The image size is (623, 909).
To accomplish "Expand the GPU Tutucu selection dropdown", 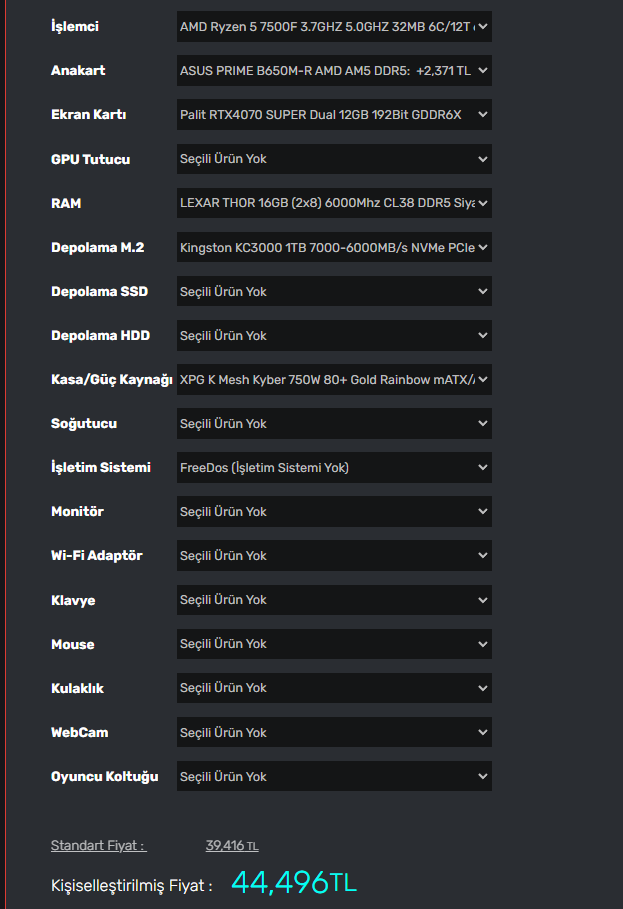I will click(334, 159).
